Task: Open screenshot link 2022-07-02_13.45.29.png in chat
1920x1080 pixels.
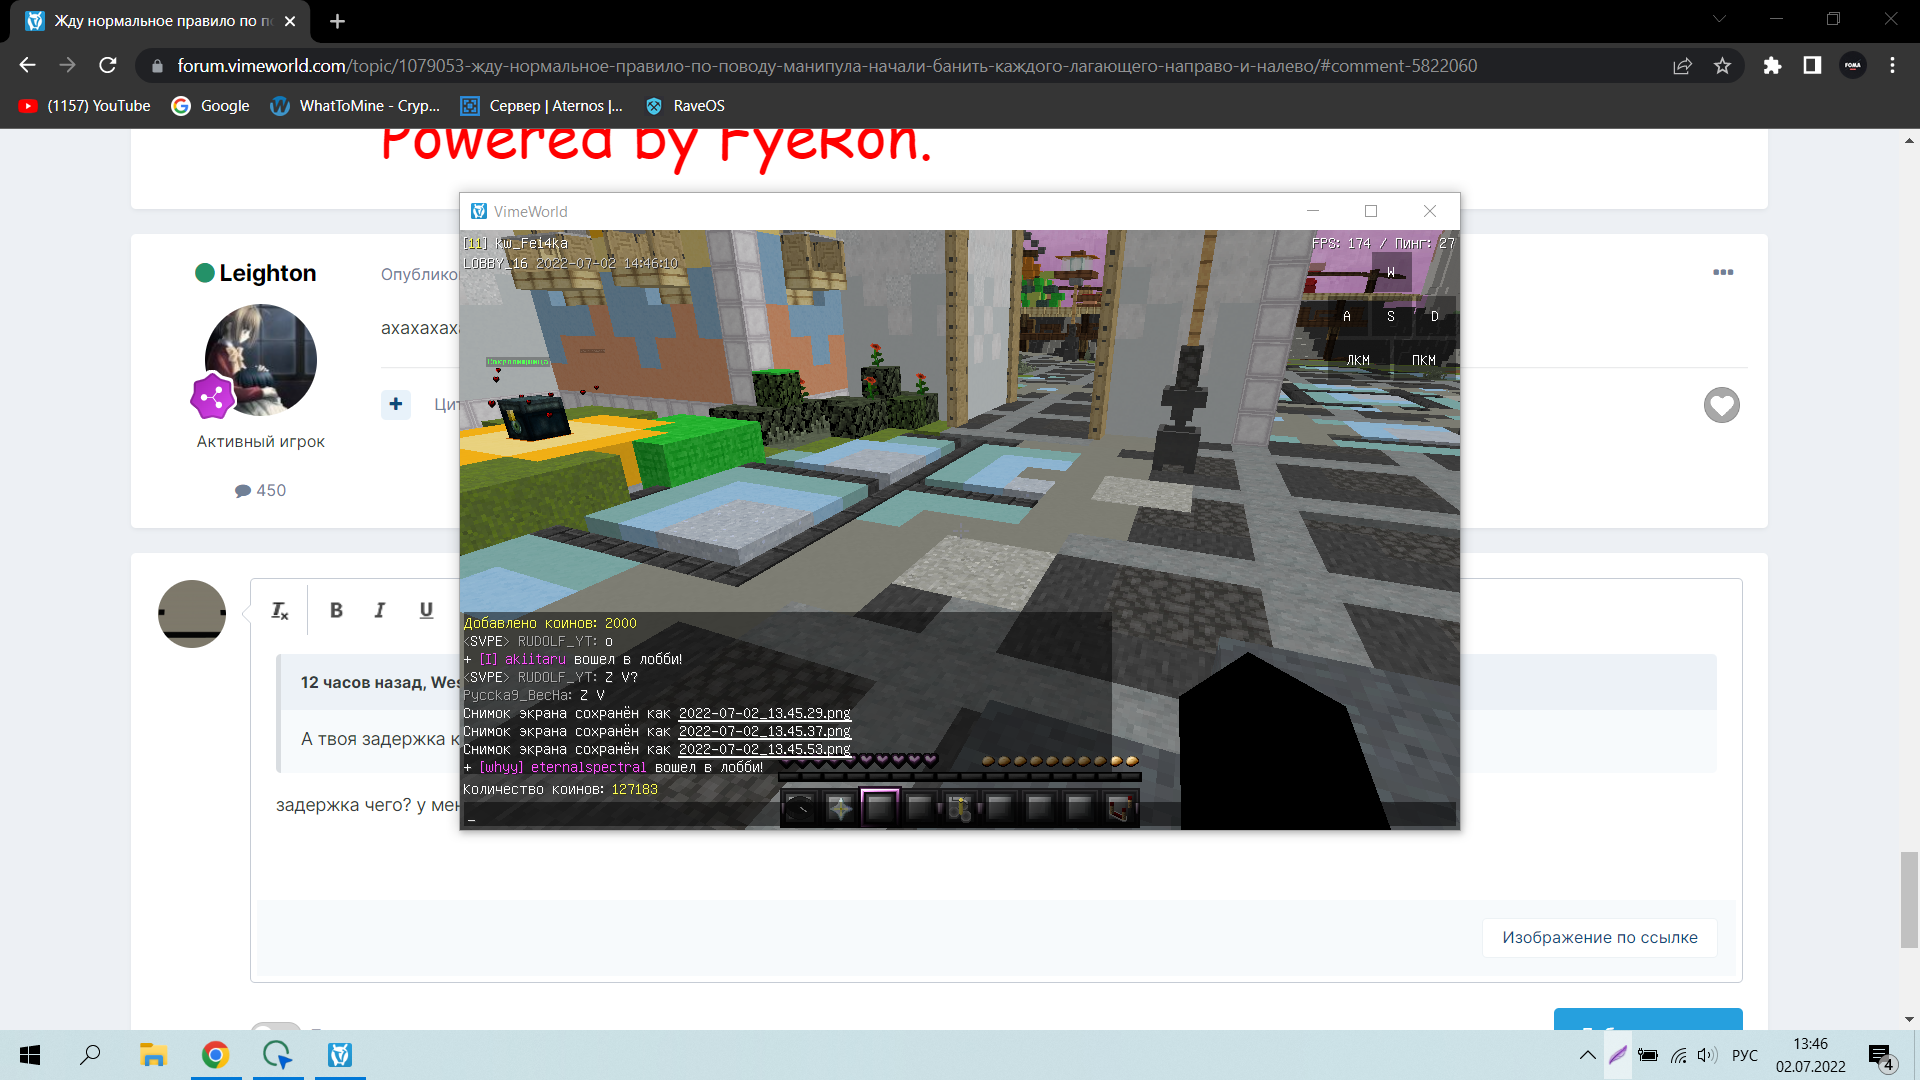Action: (764, 713)
